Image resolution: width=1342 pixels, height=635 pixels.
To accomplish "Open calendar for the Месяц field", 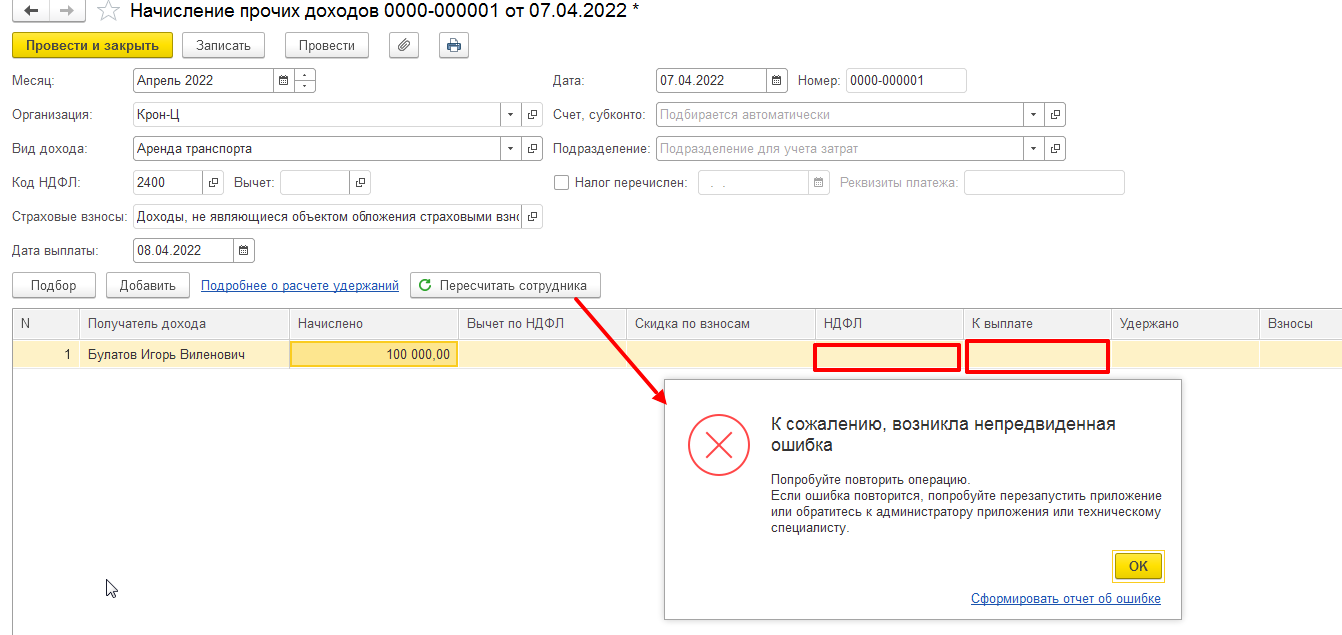I will (x=283, y=81).
